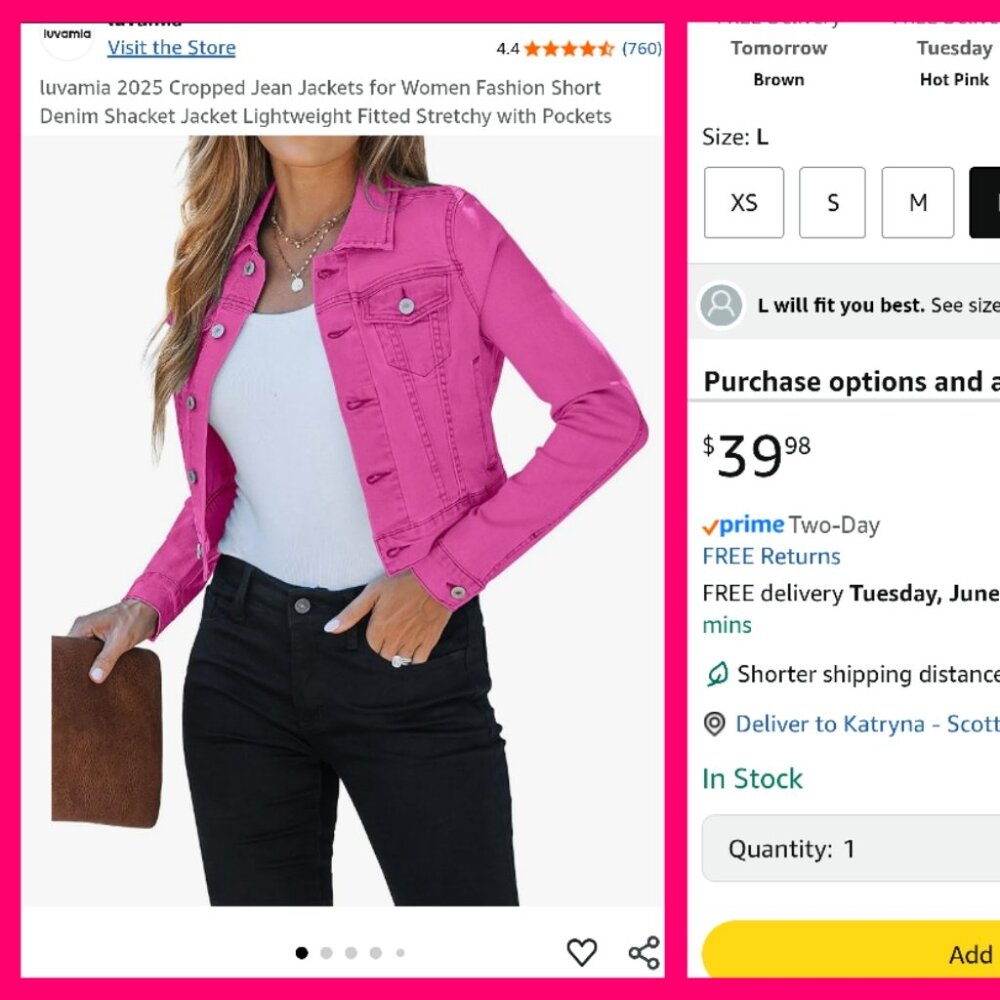Open sharing options via the share icon
The image size is (1000, 1000).
[x=644, y=951]
